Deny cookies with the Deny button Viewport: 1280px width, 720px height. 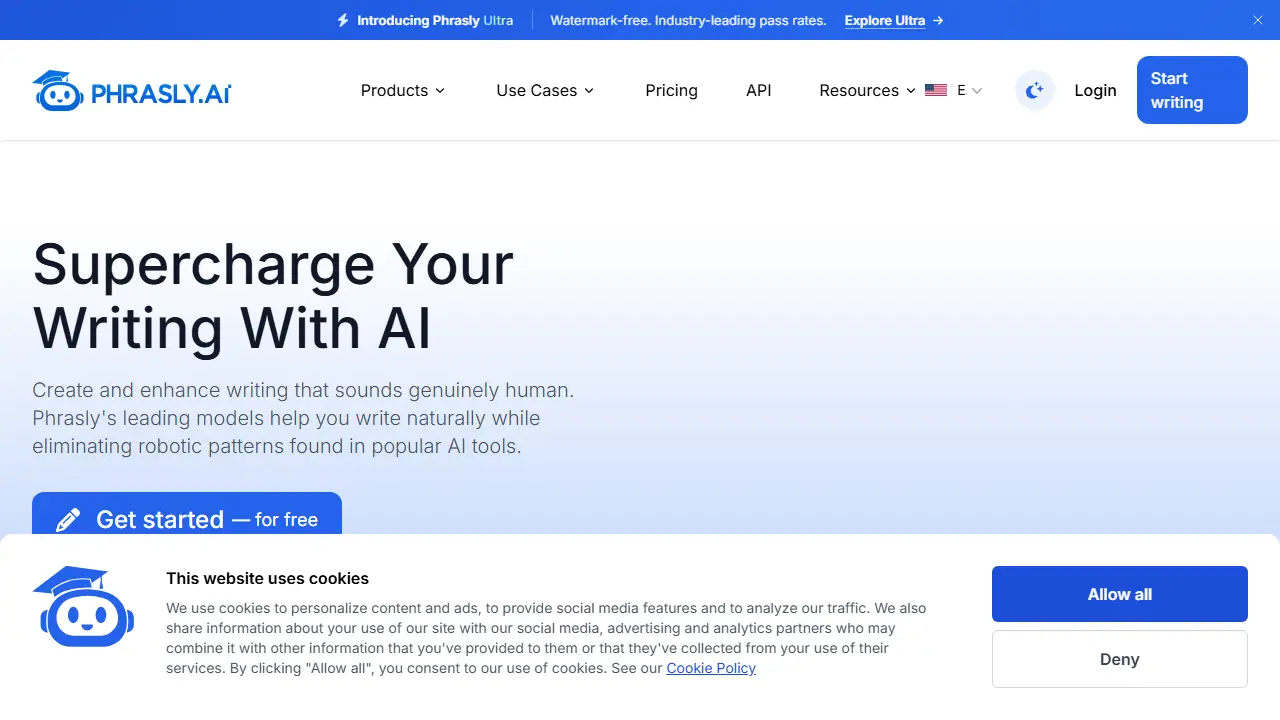pos(1120,659)
